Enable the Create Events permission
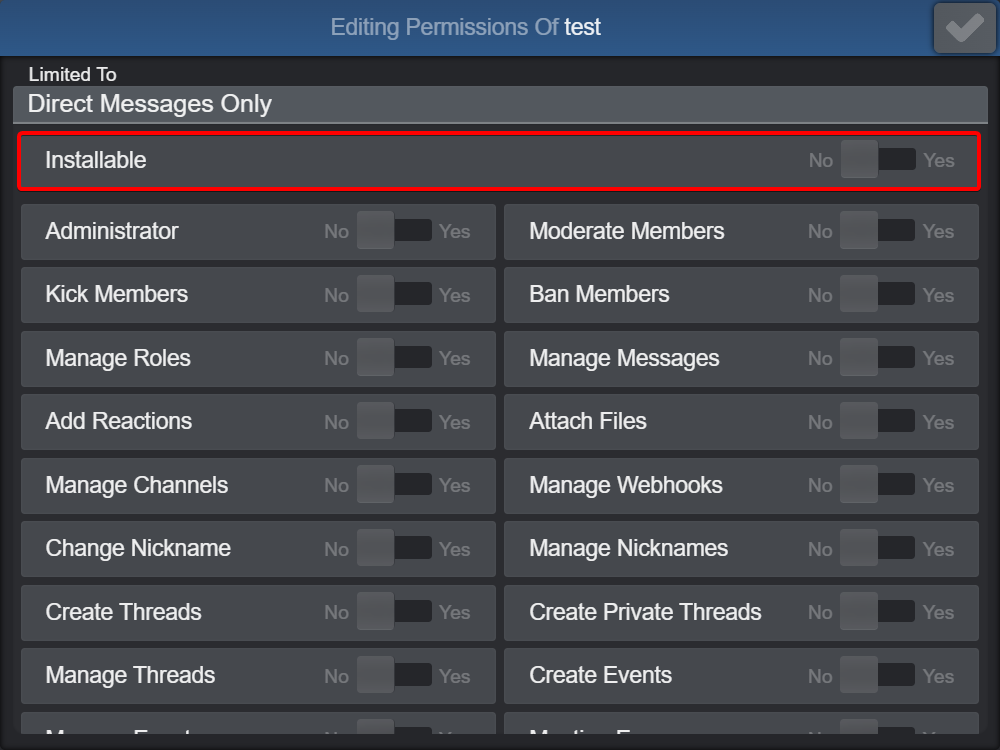The height and width of the screenshot is (750, 1000). point(878,675)
